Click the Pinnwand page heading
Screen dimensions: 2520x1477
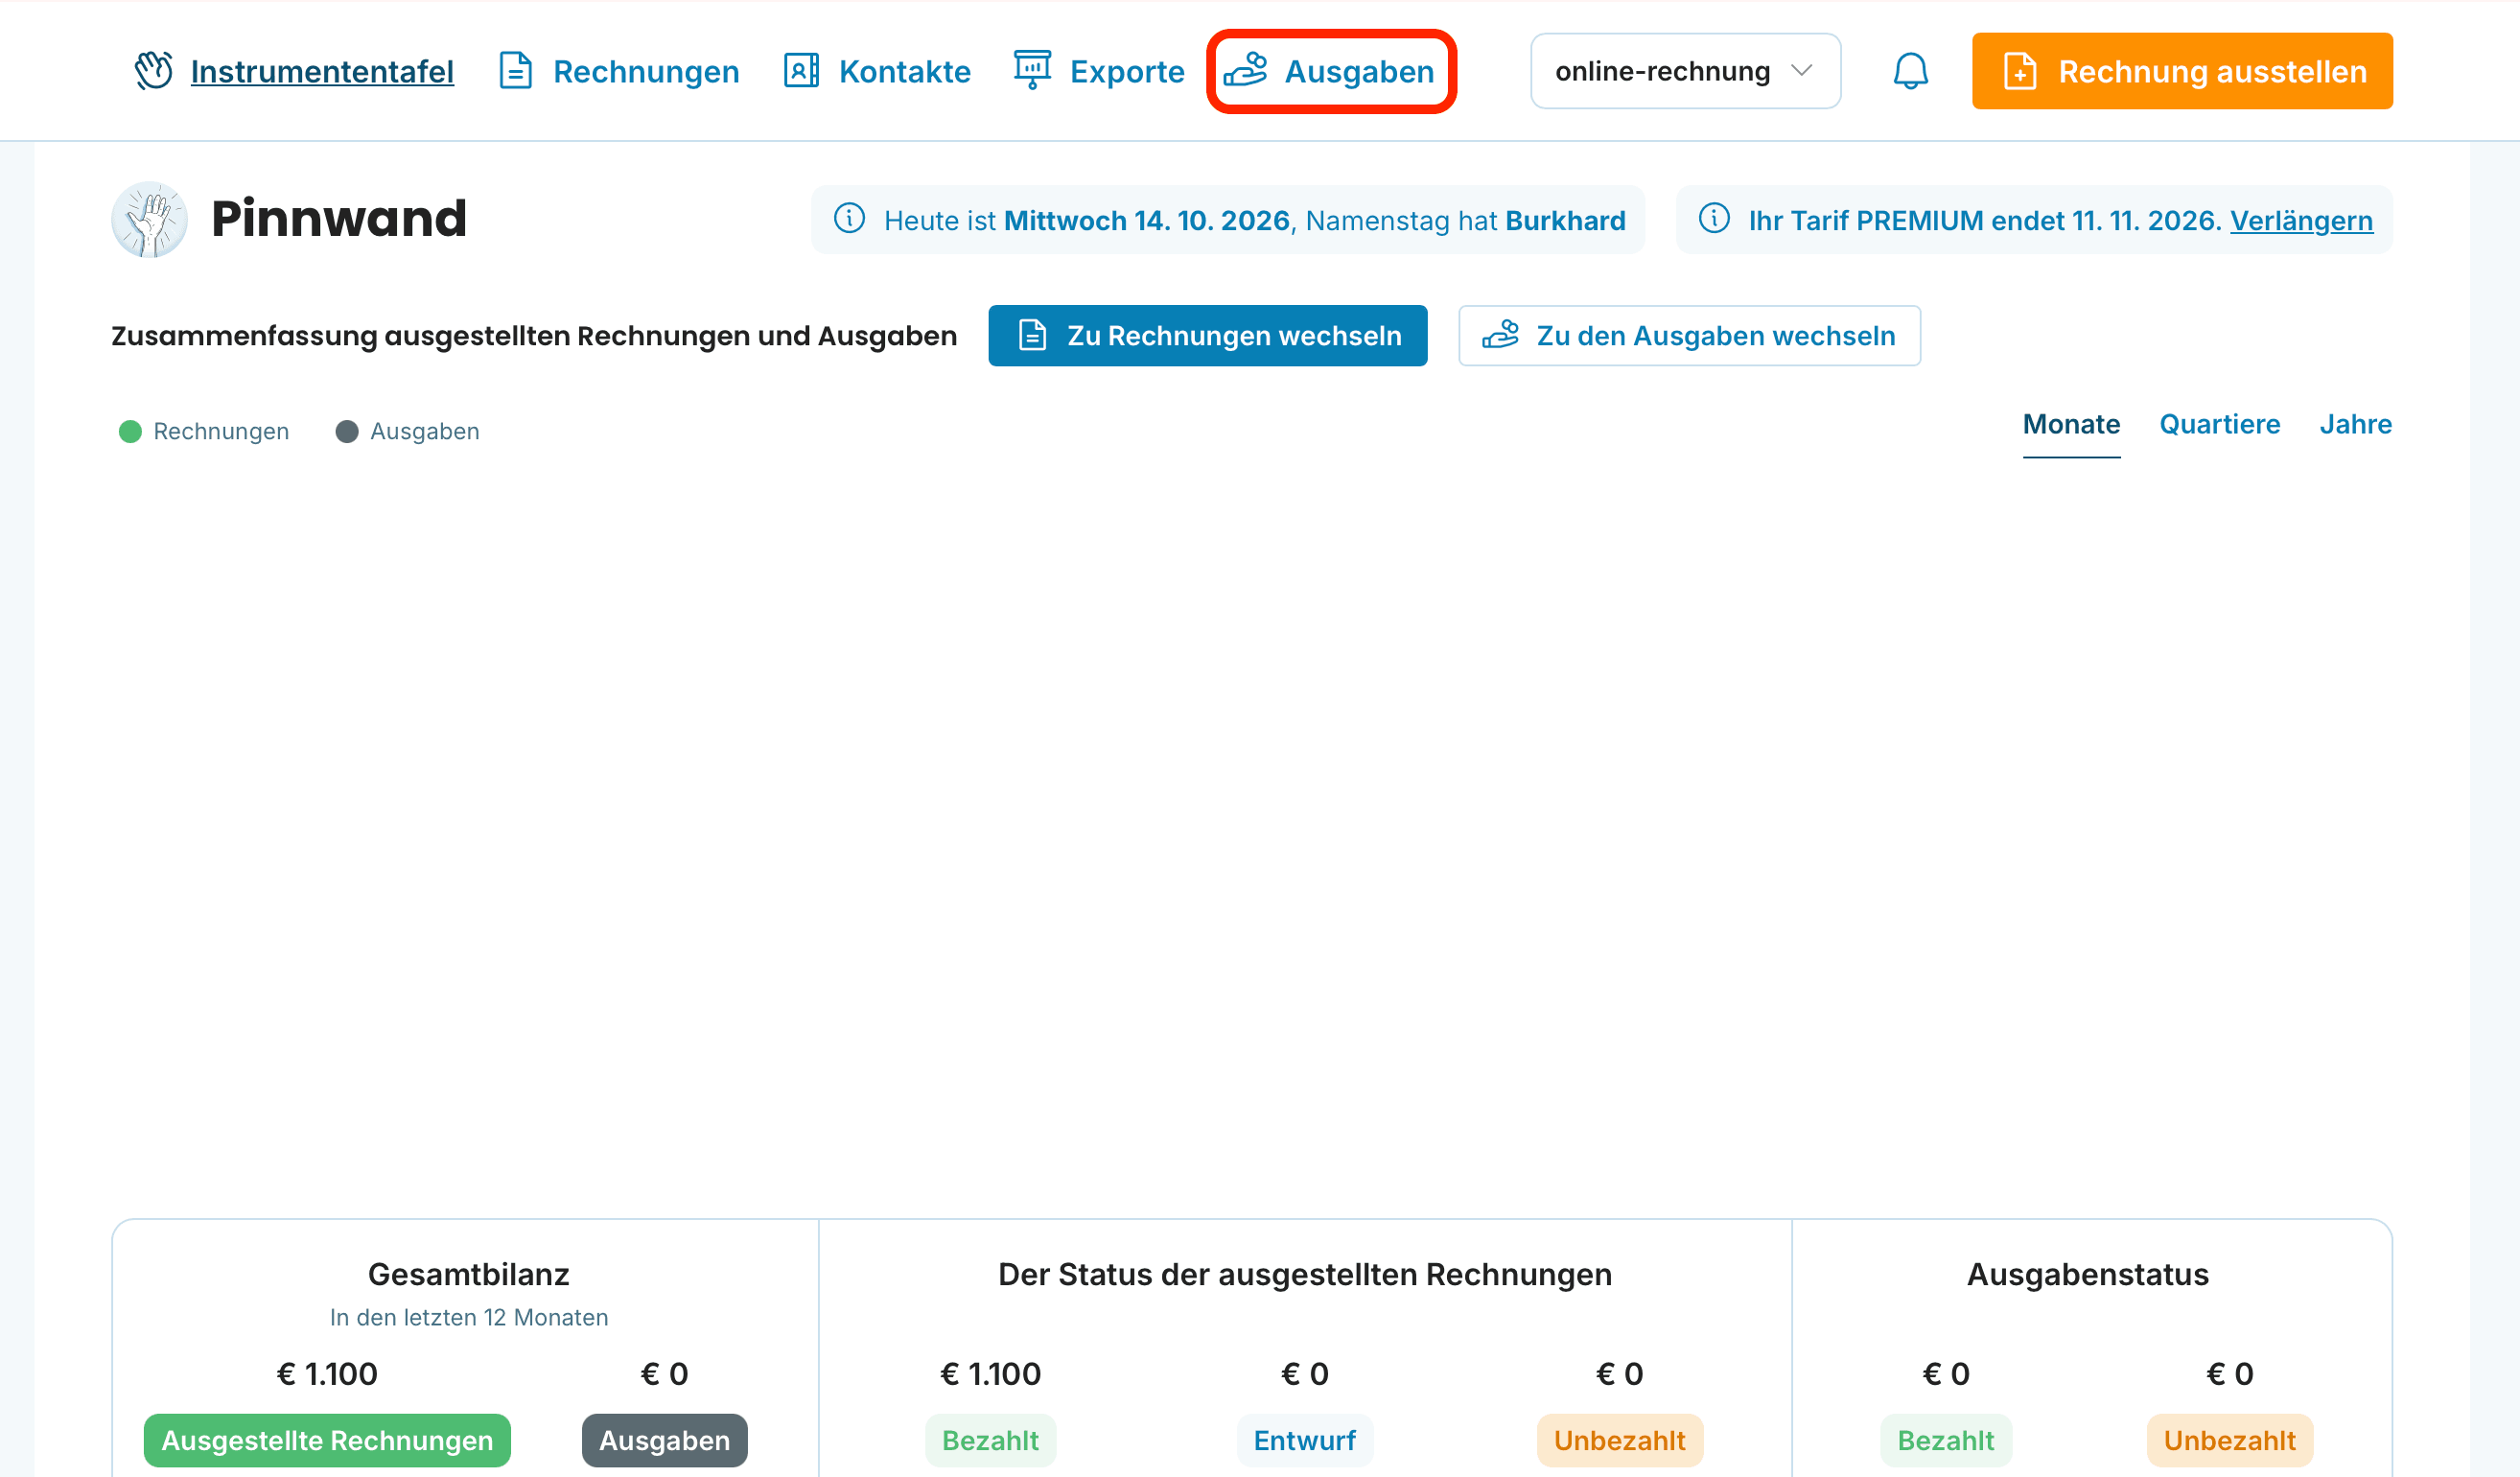339,219
